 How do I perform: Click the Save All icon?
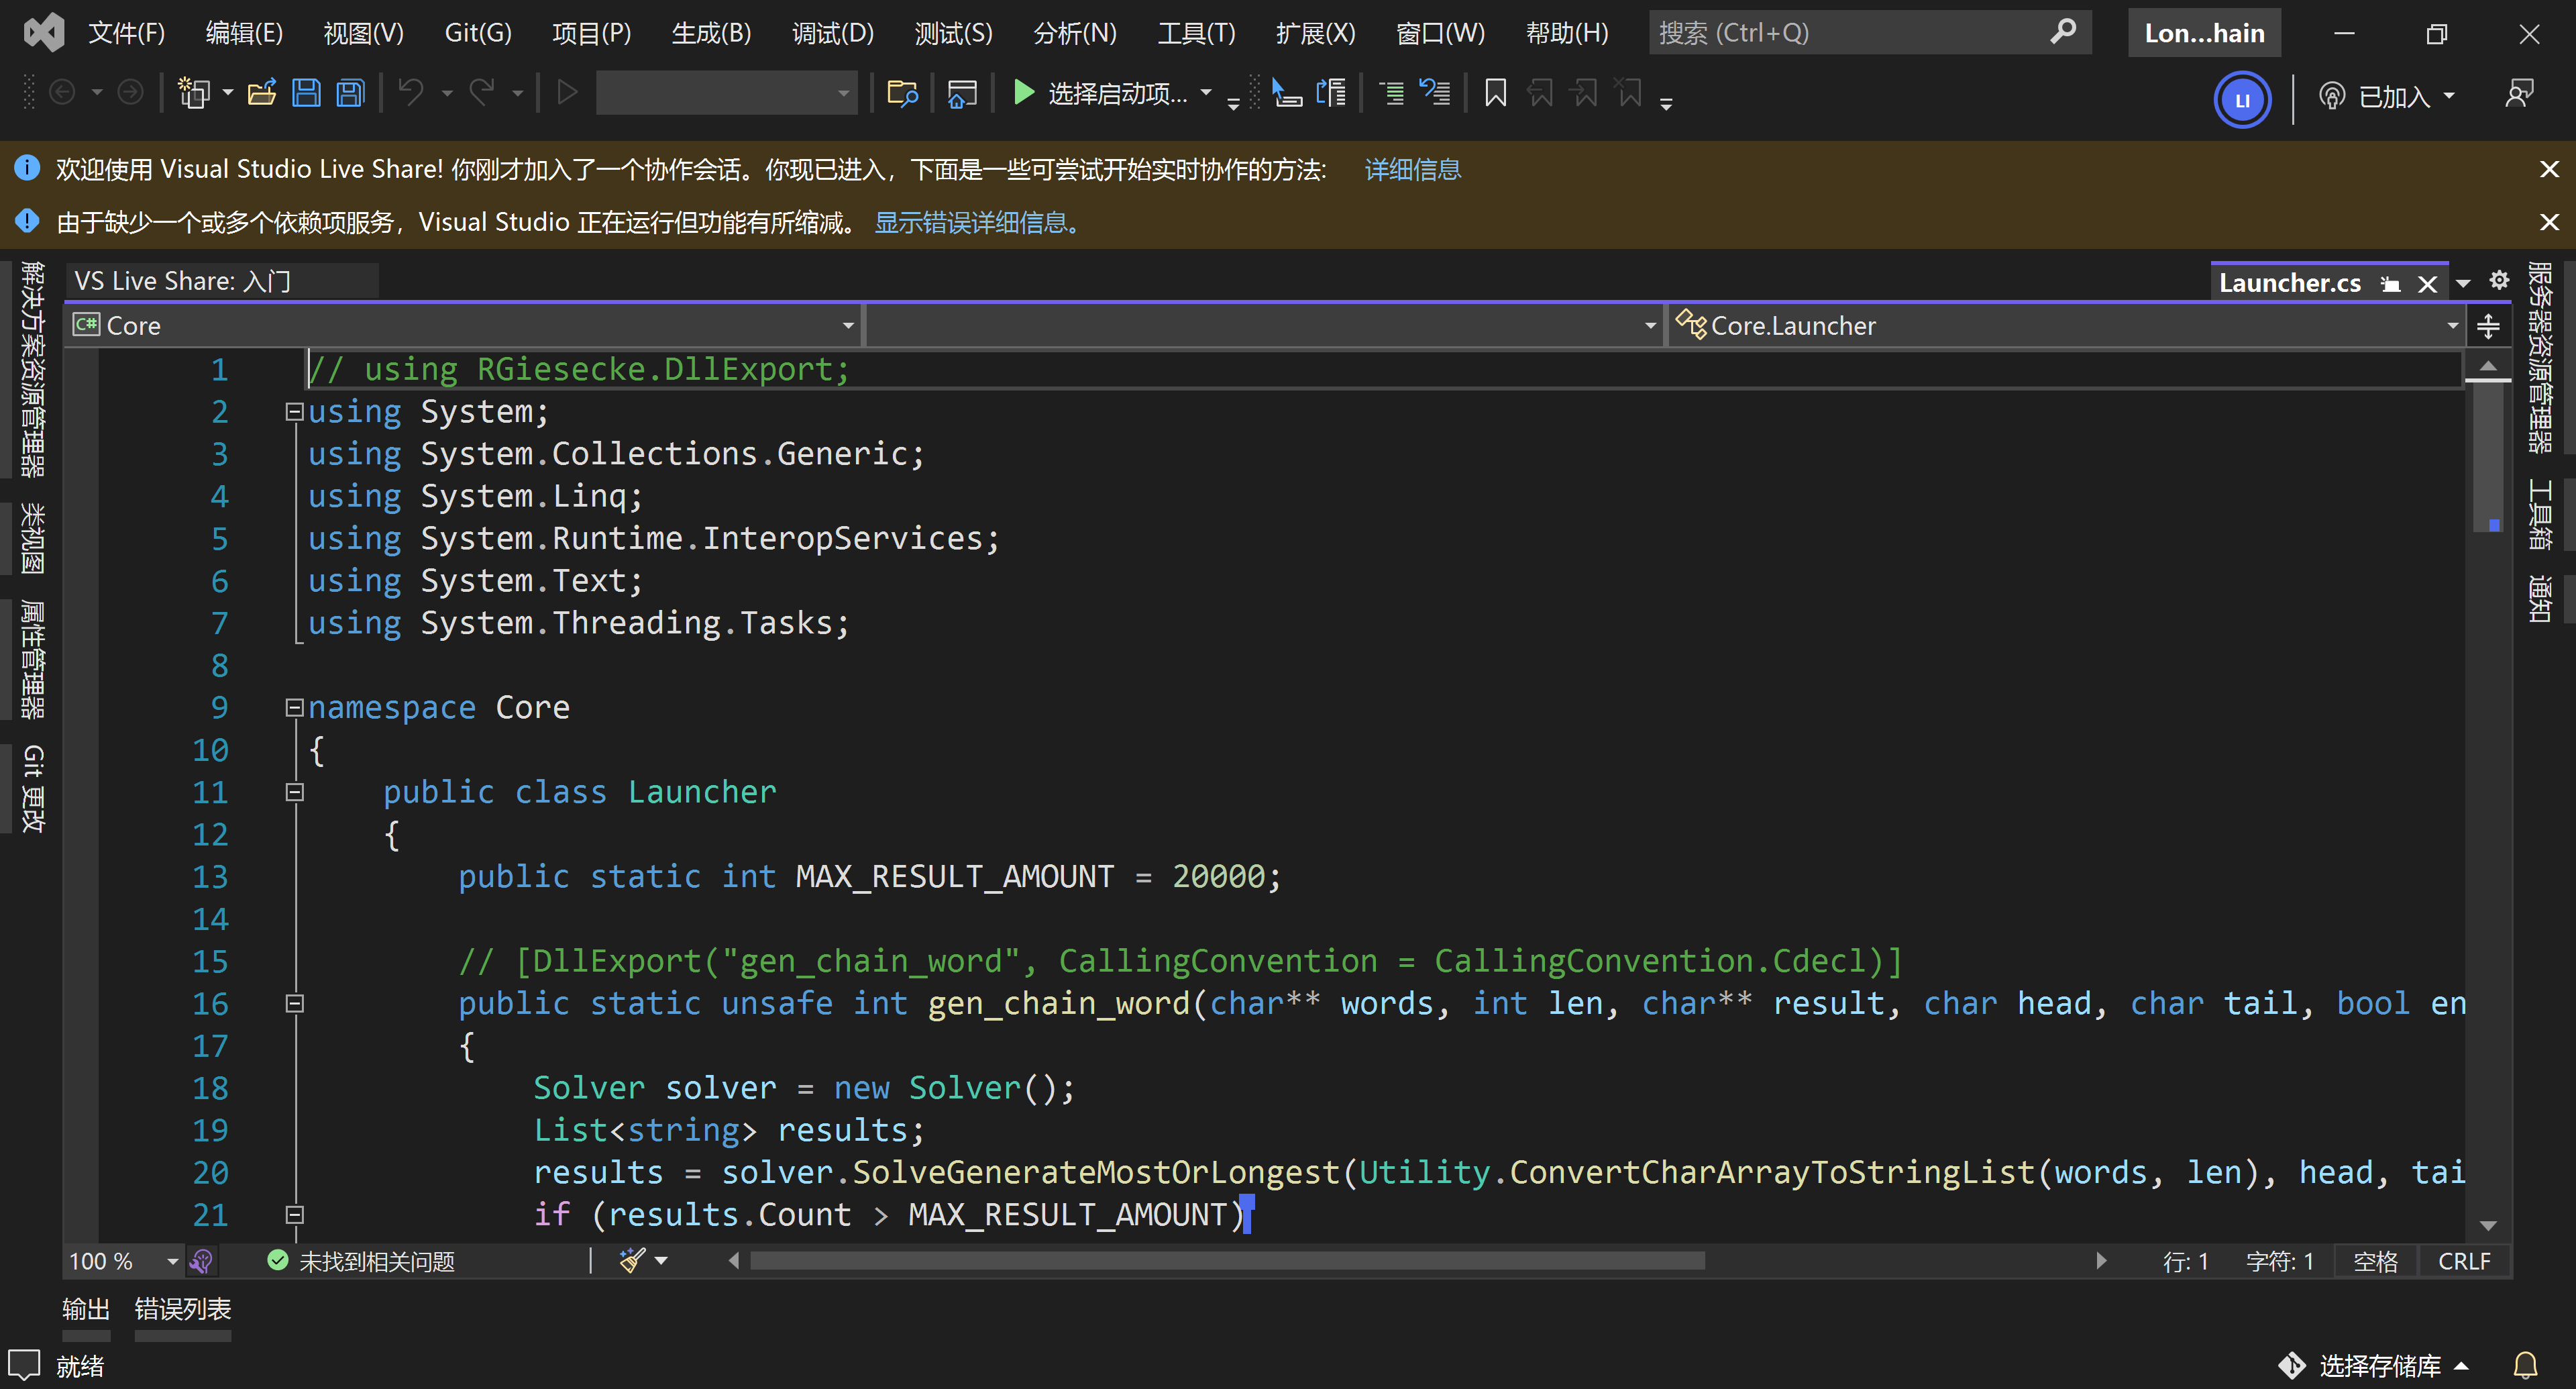[351, 93]
